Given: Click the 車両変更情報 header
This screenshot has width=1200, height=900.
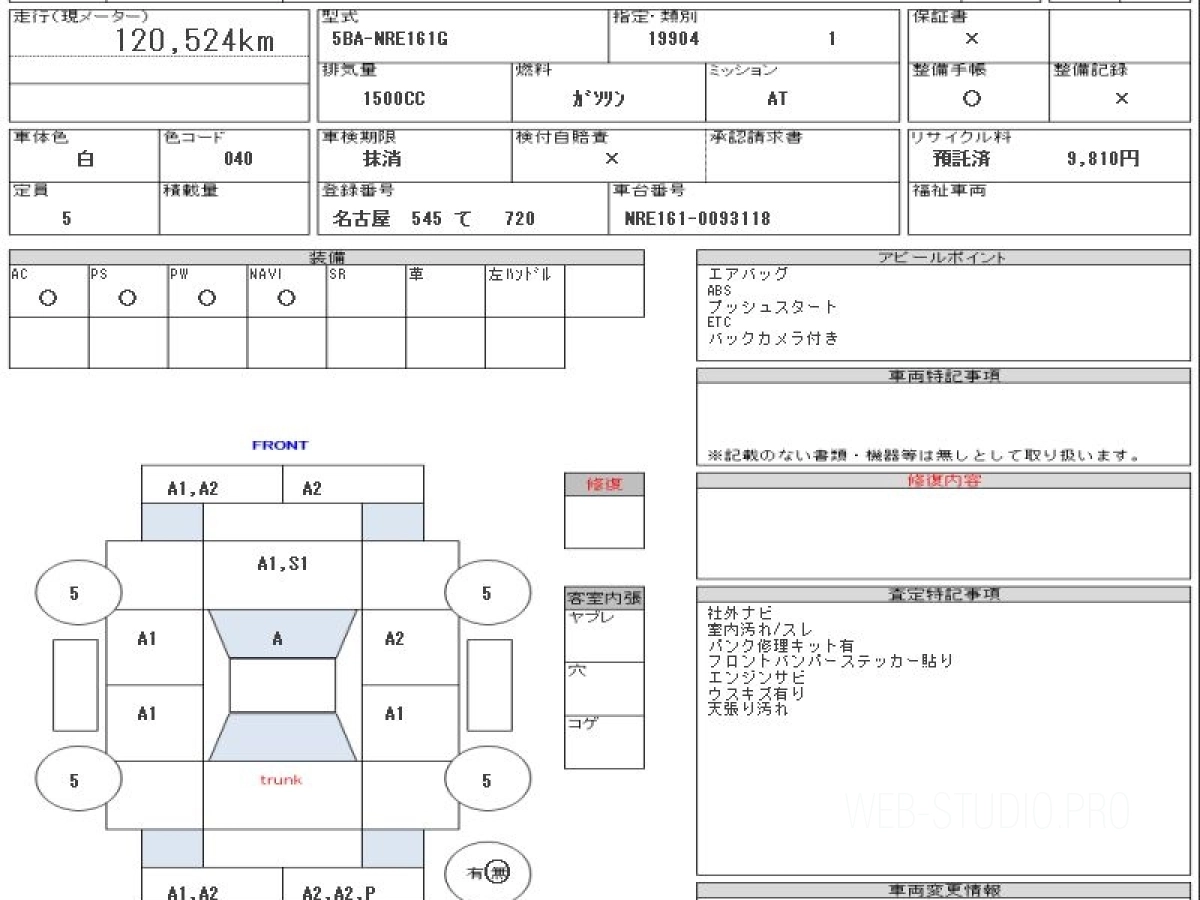Looking at the screenshot, I should 944,890.
